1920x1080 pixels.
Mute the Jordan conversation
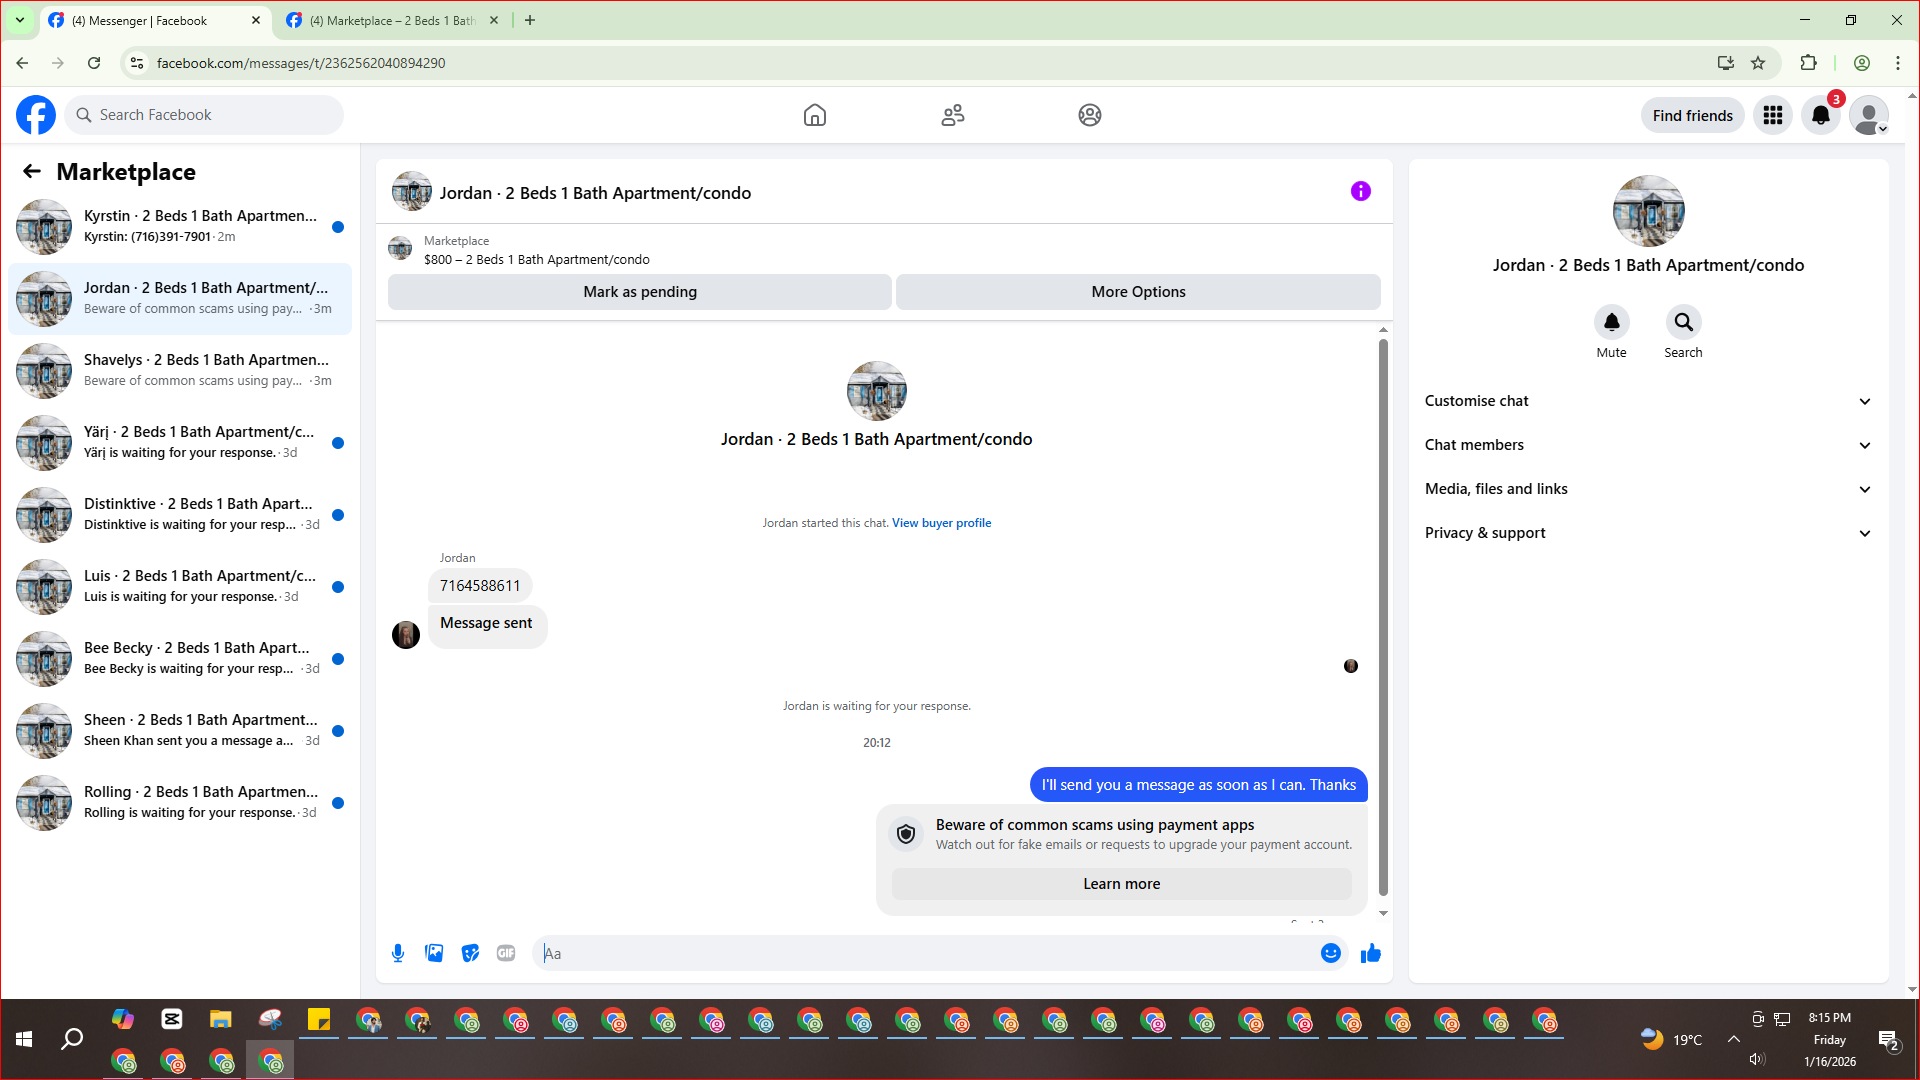pos(1611,322)
